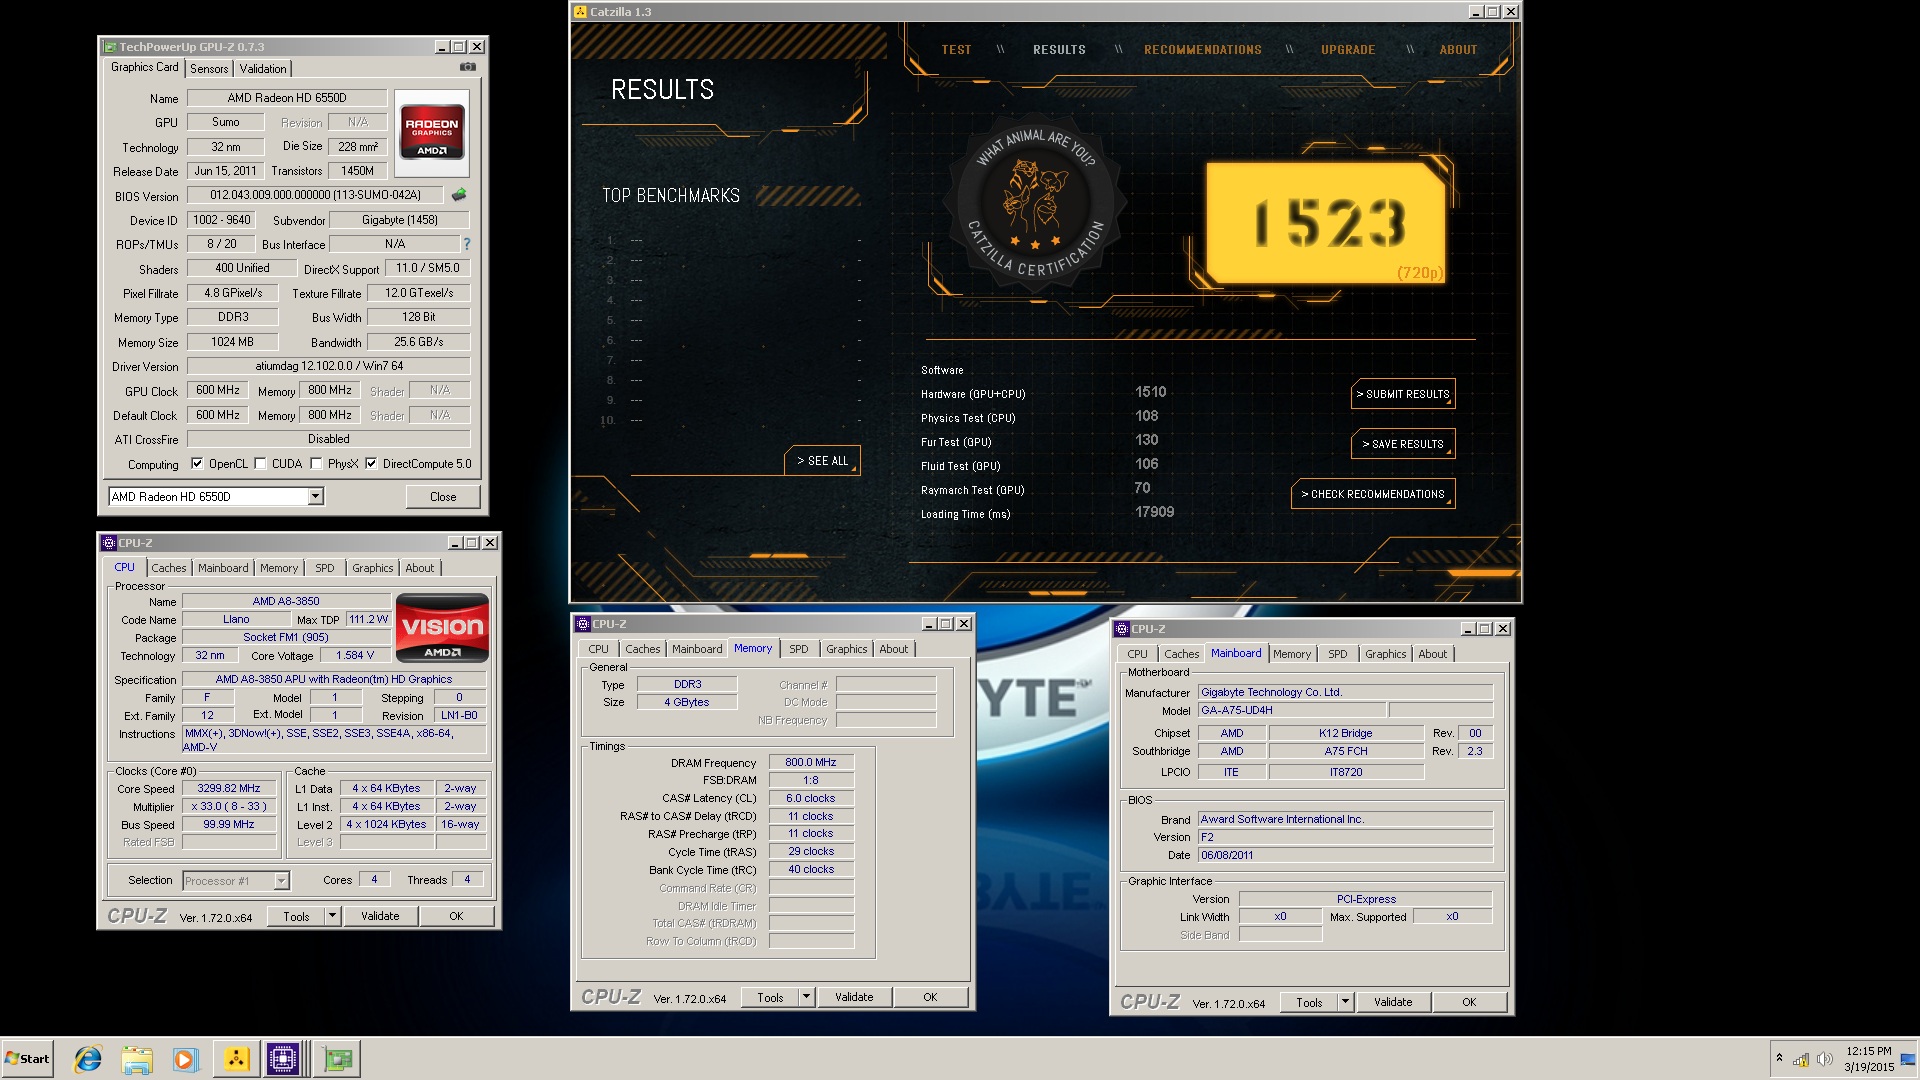Click the GPU-Z taskbar icon

338,1059
